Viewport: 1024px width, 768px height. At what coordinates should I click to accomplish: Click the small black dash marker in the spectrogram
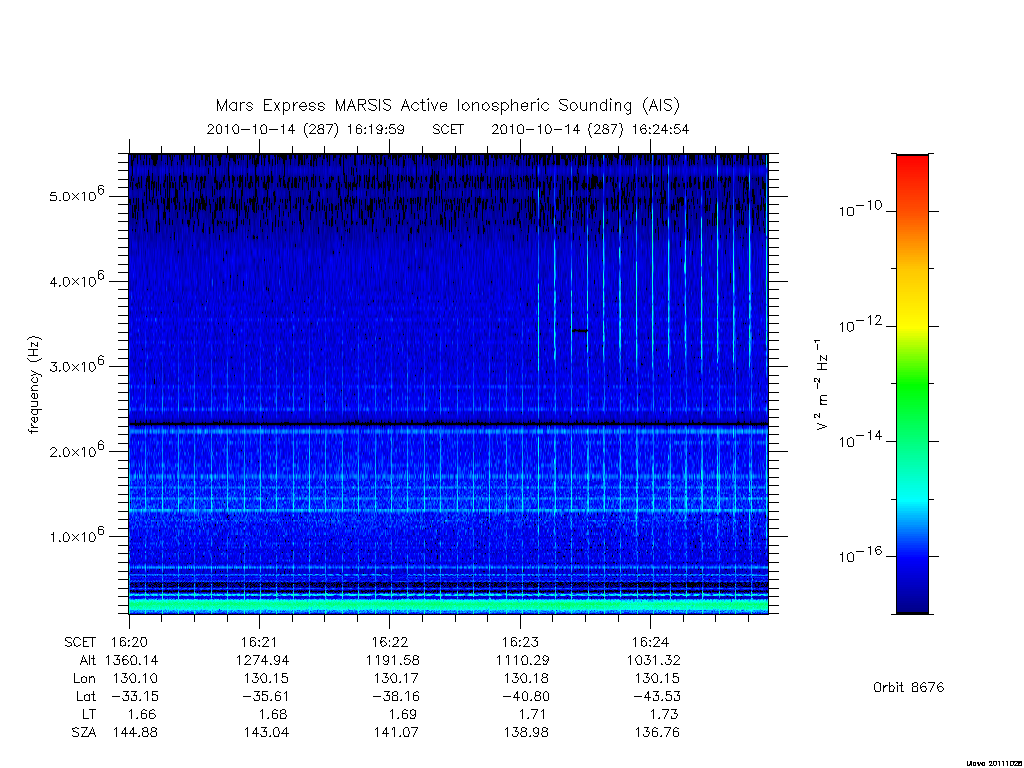(580, 331)
